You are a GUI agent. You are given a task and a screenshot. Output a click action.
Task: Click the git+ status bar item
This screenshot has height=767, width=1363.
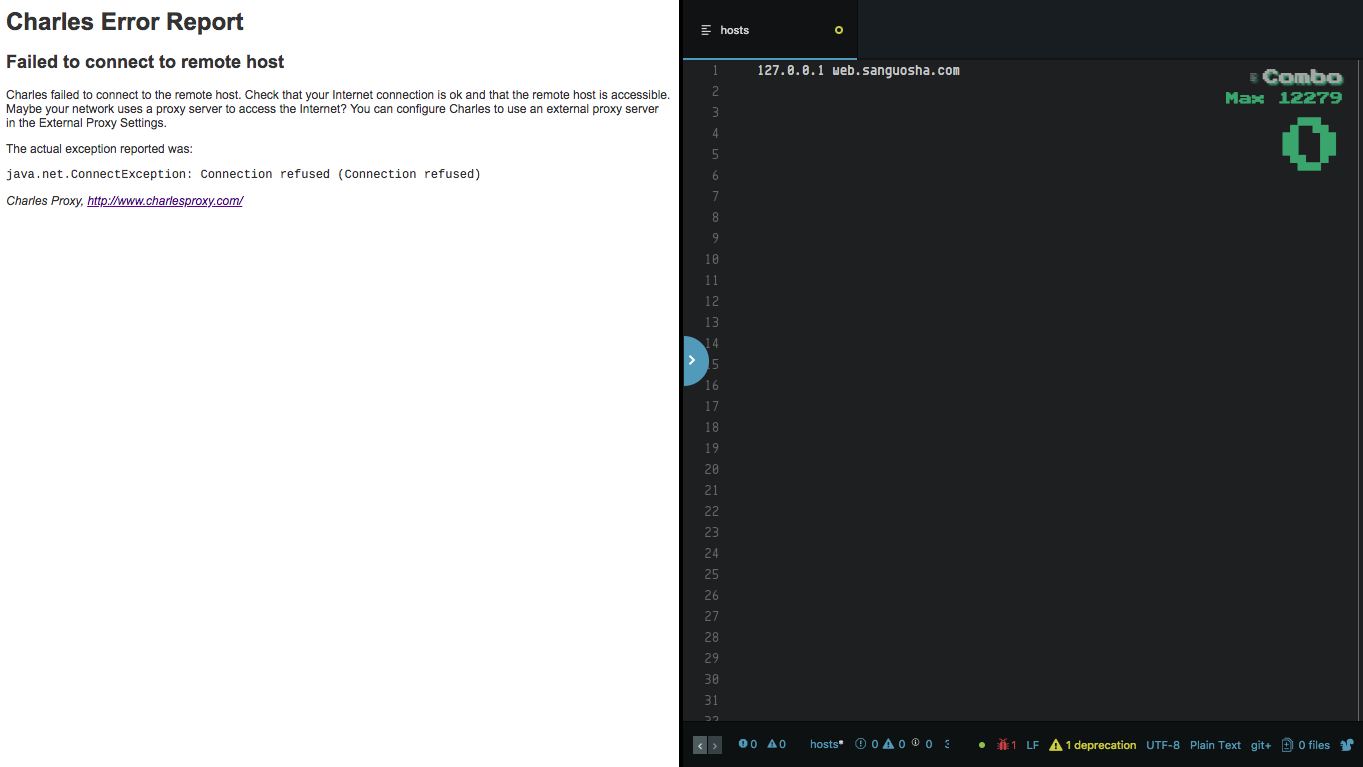click(1261, 745)
